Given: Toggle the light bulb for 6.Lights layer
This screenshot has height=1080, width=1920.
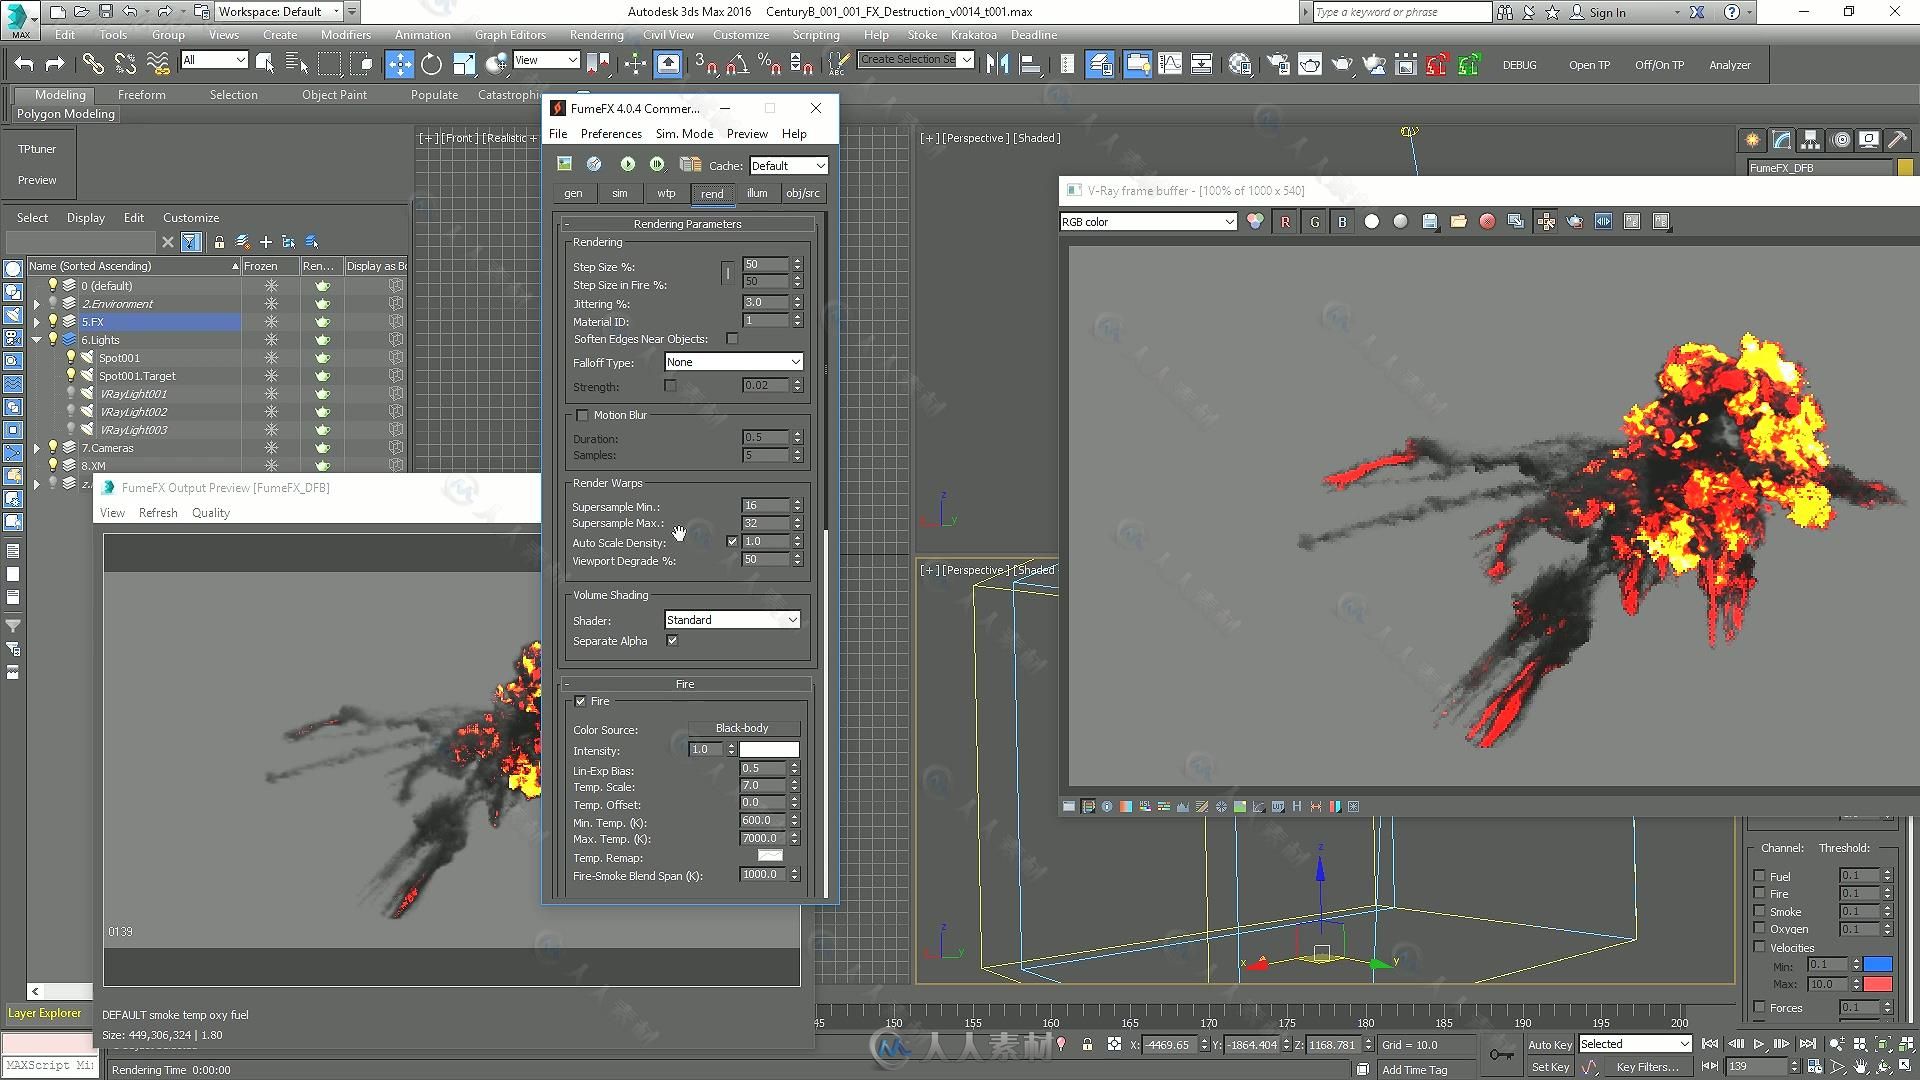Looking at the screenshot, I should point(53,340).
